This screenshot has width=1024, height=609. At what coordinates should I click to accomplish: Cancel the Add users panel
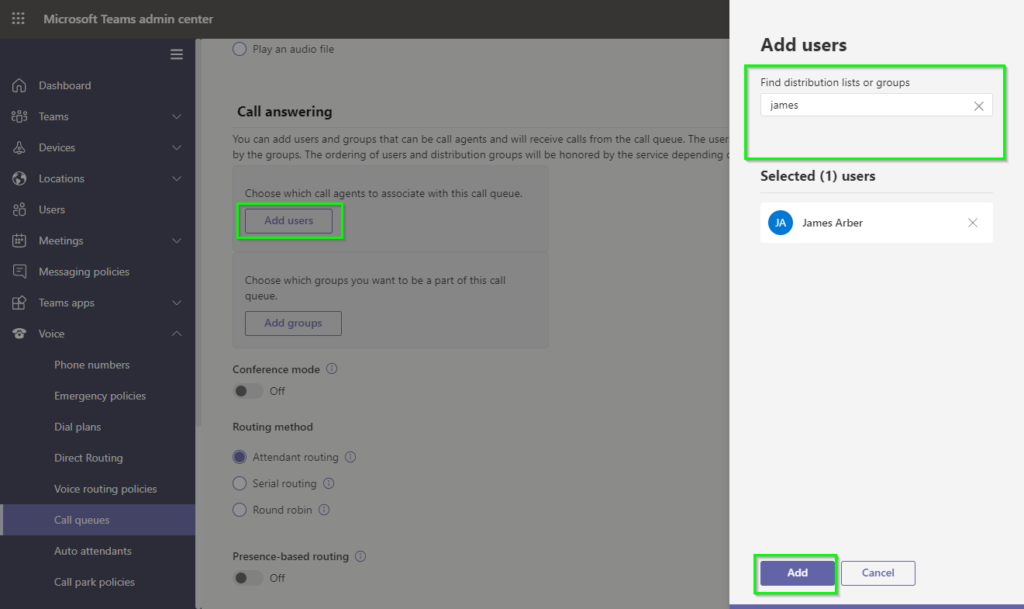tap(878, 573)
